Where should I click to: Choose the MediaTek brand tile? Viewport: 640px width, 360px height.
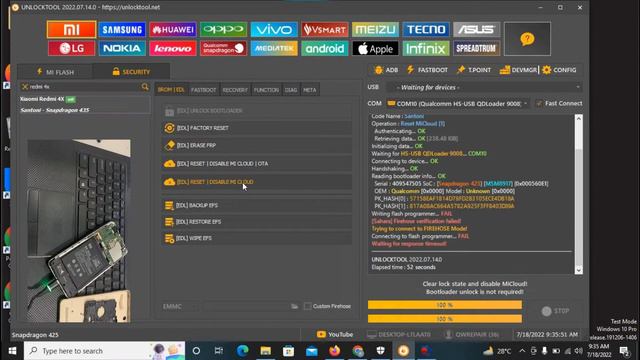[x=274, y=48]
